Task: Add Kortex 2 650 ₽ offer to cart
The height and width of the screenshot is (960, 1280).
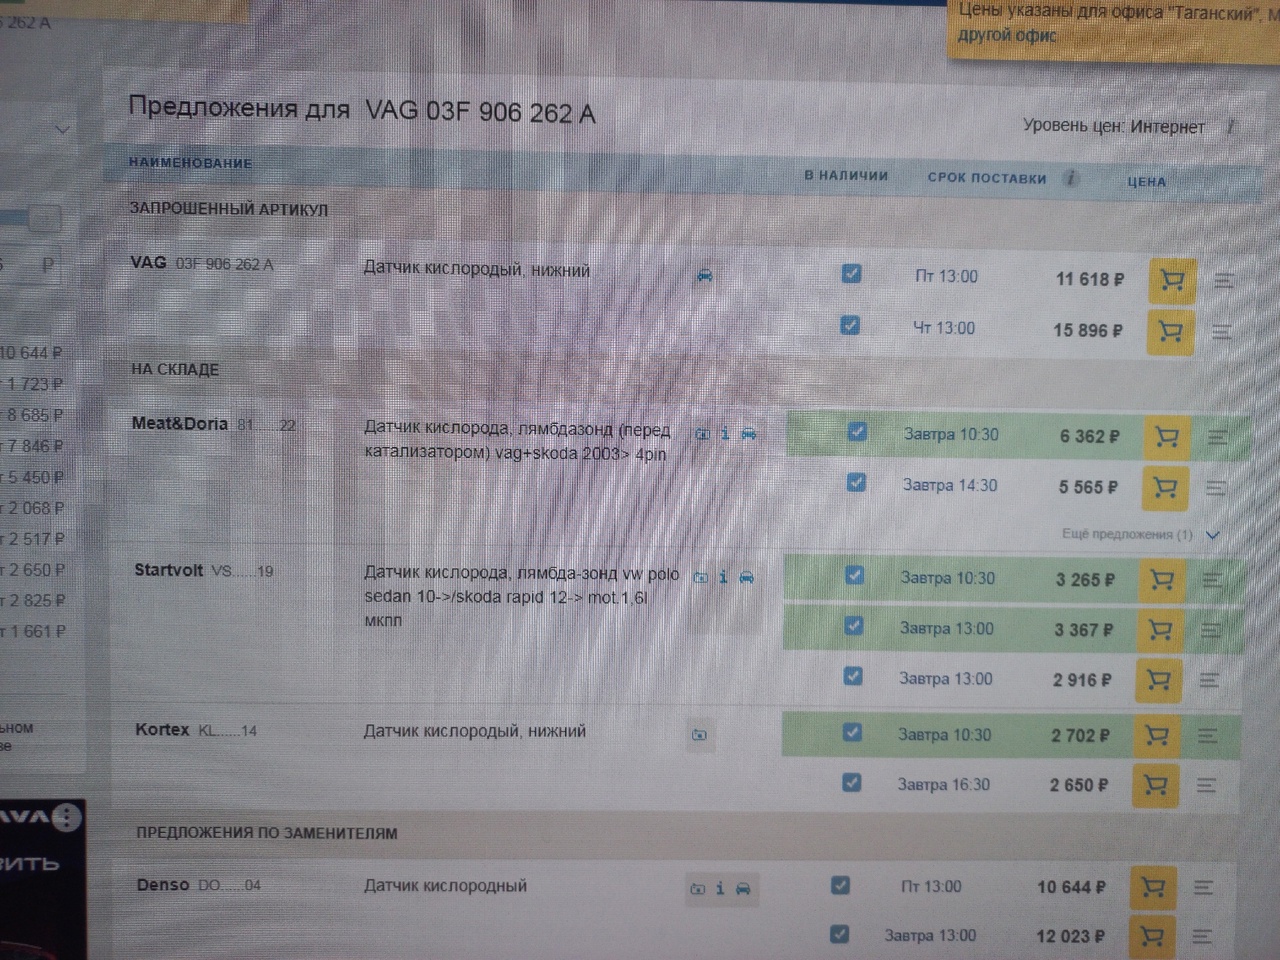Action: pos(1155,786)
